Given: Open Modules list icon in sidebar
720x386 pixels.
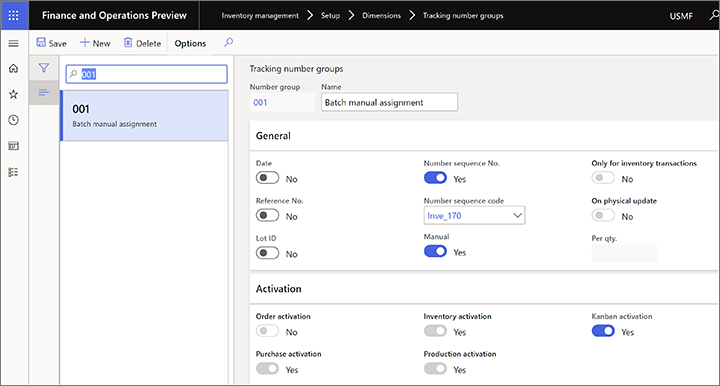Looking at the screenshot, I should tap(14, 172).
